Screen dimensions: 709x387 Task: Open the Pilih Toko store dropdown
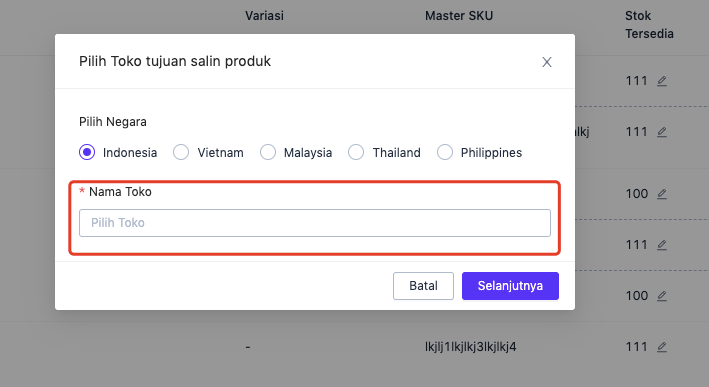[x=315, y=223]
